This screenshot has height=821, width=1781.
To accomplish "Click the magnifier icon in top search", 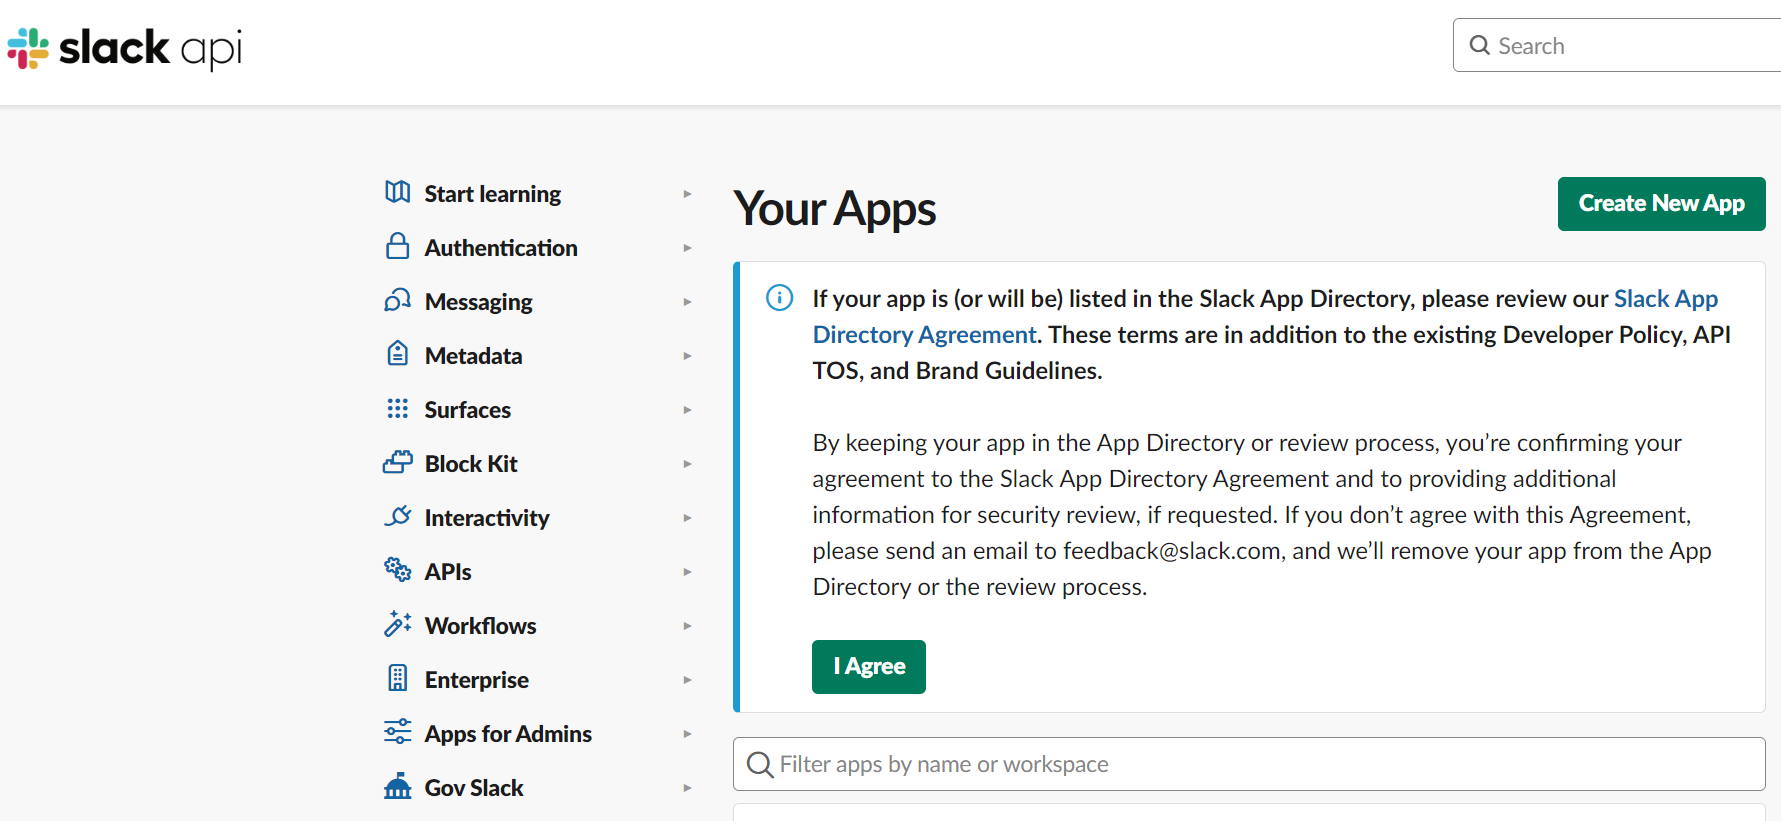I will [x=1480, y=45].
